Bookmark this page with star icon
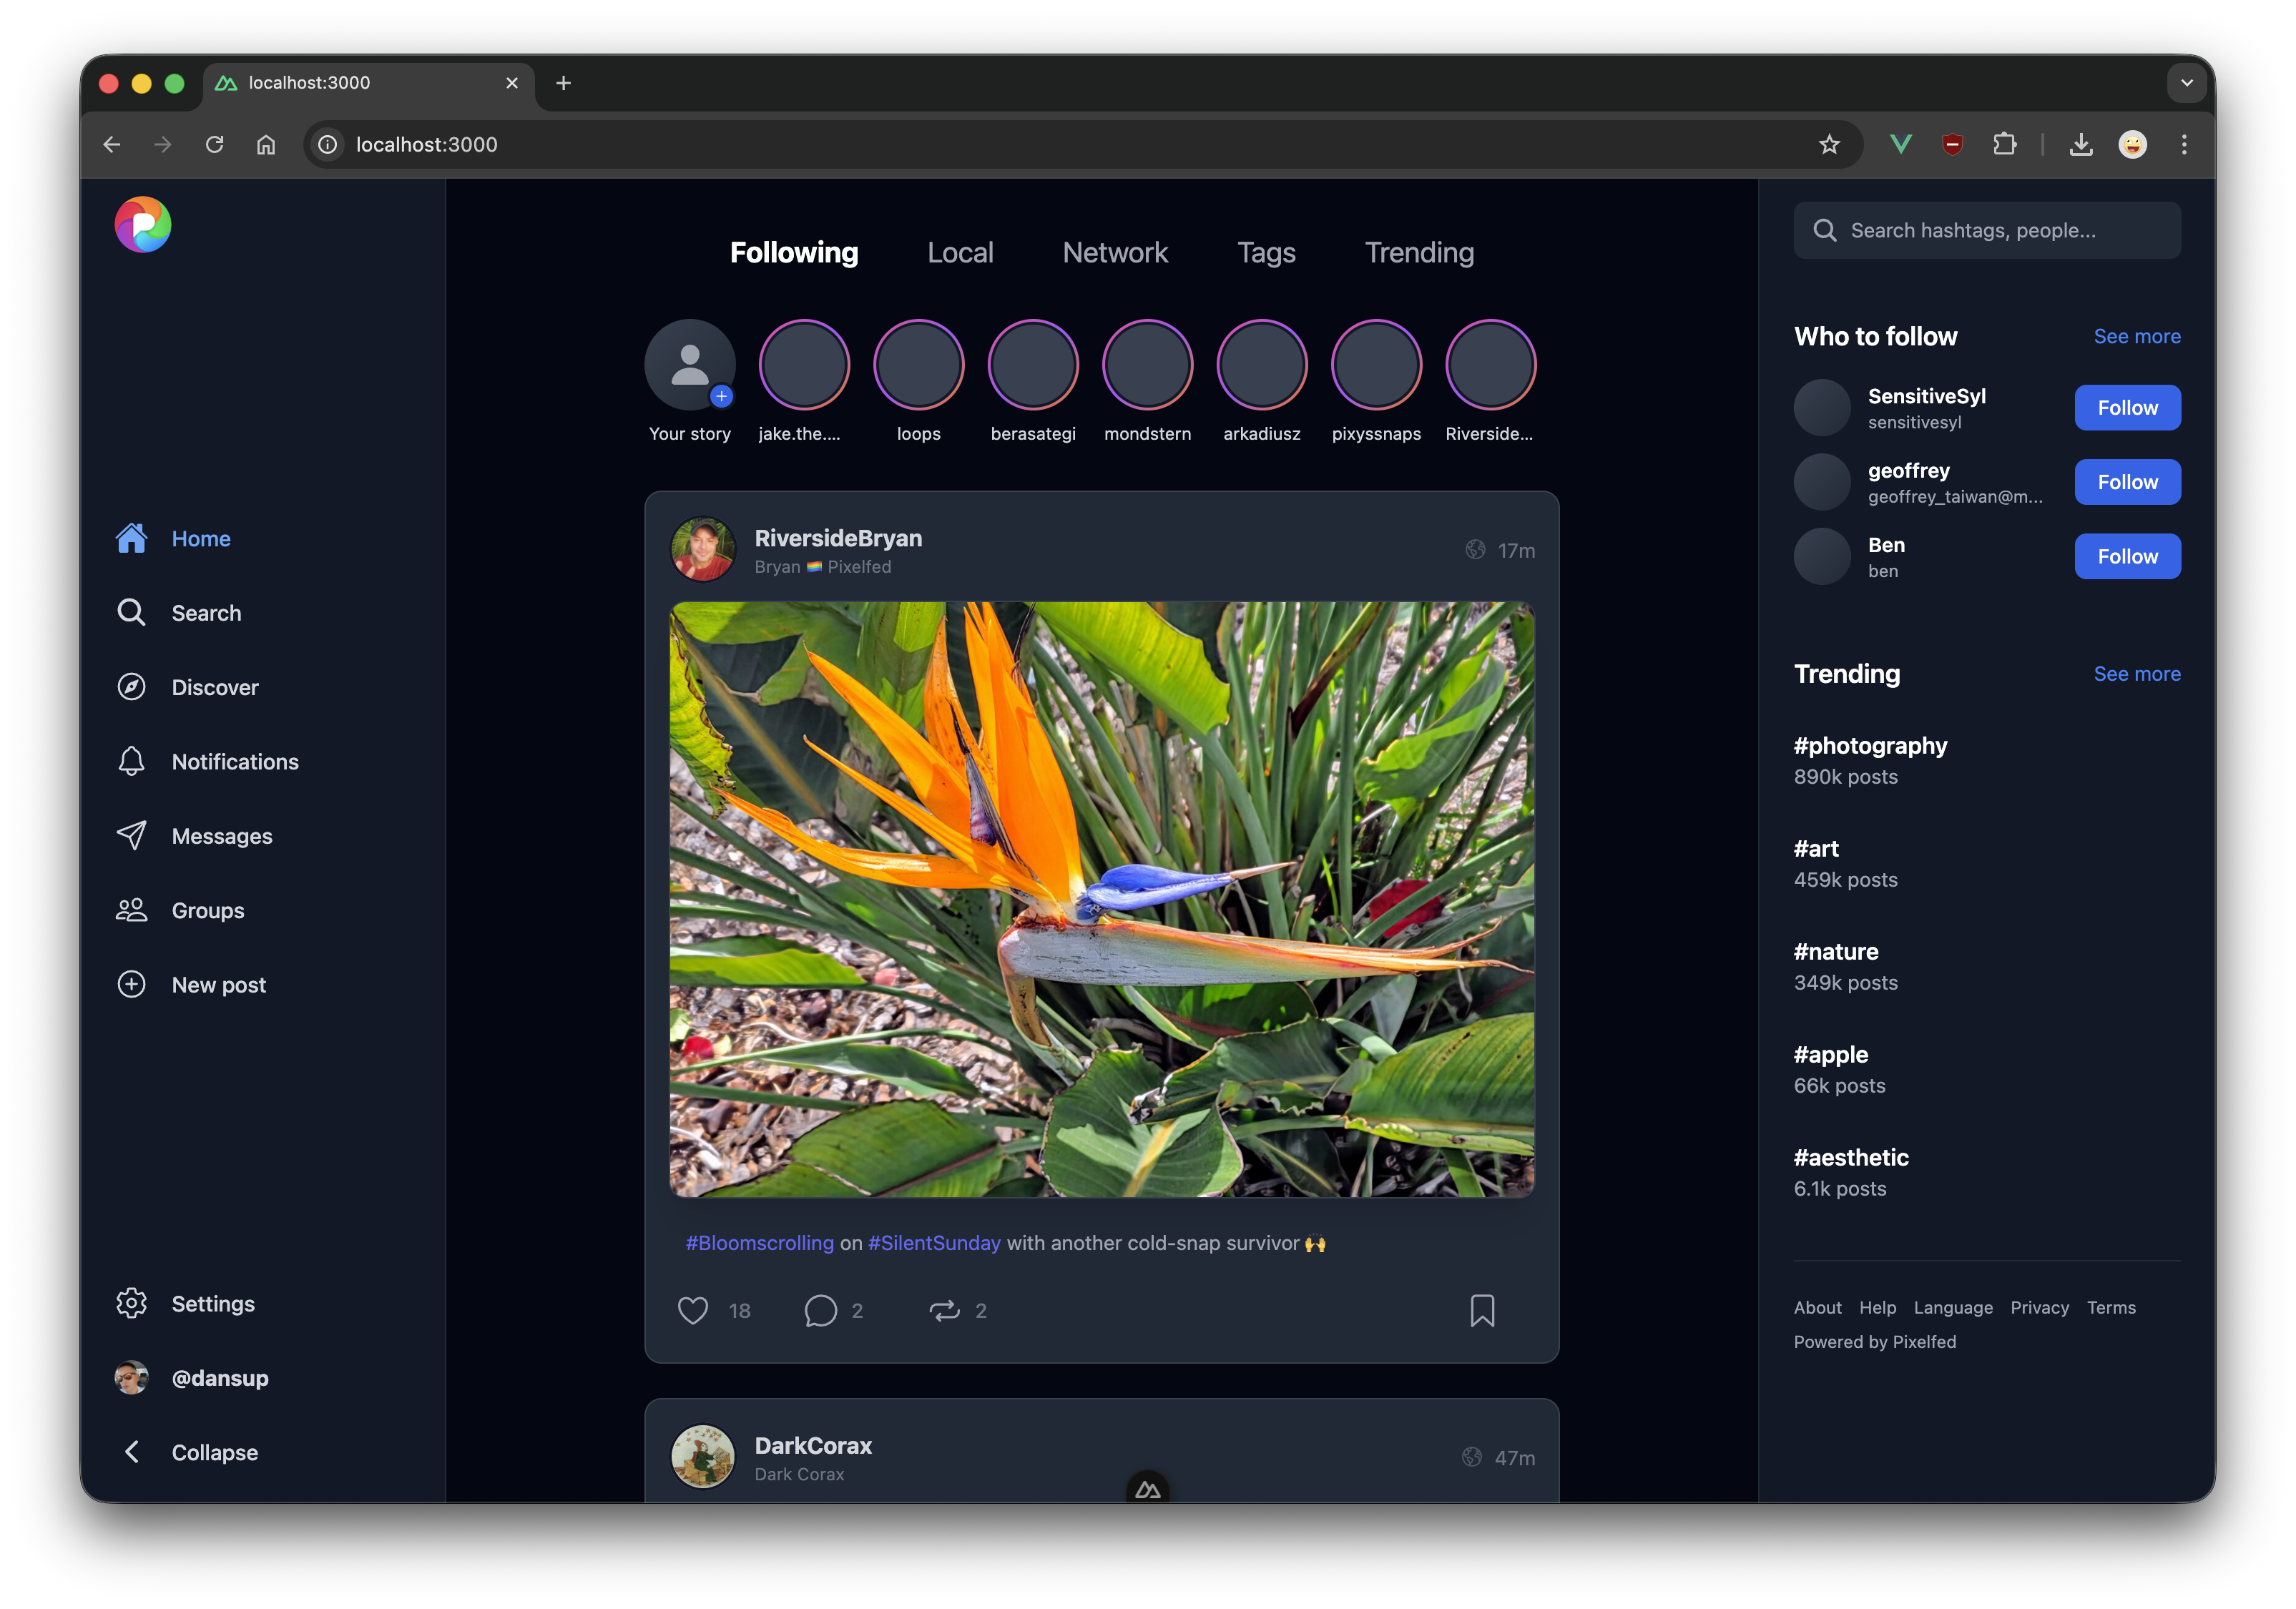The width and height of the screenshot is (2296, 1609). [x=1829, y=145]
